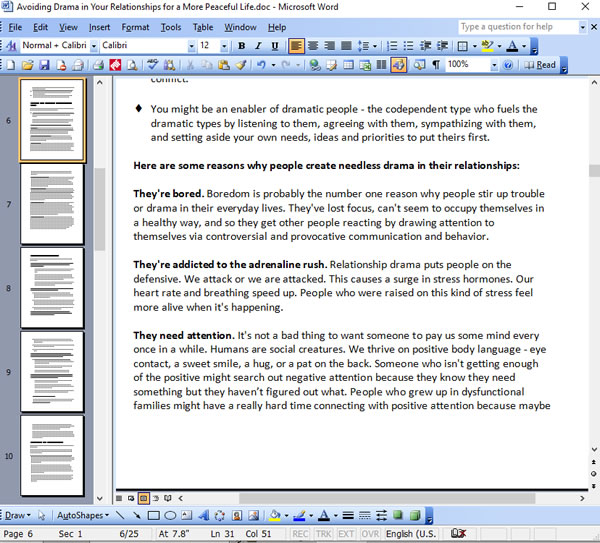This screenshot has width=600, height=543.
Task: Toggle OVR overtype mode in status bar
Action: click(x=370, y=534)
